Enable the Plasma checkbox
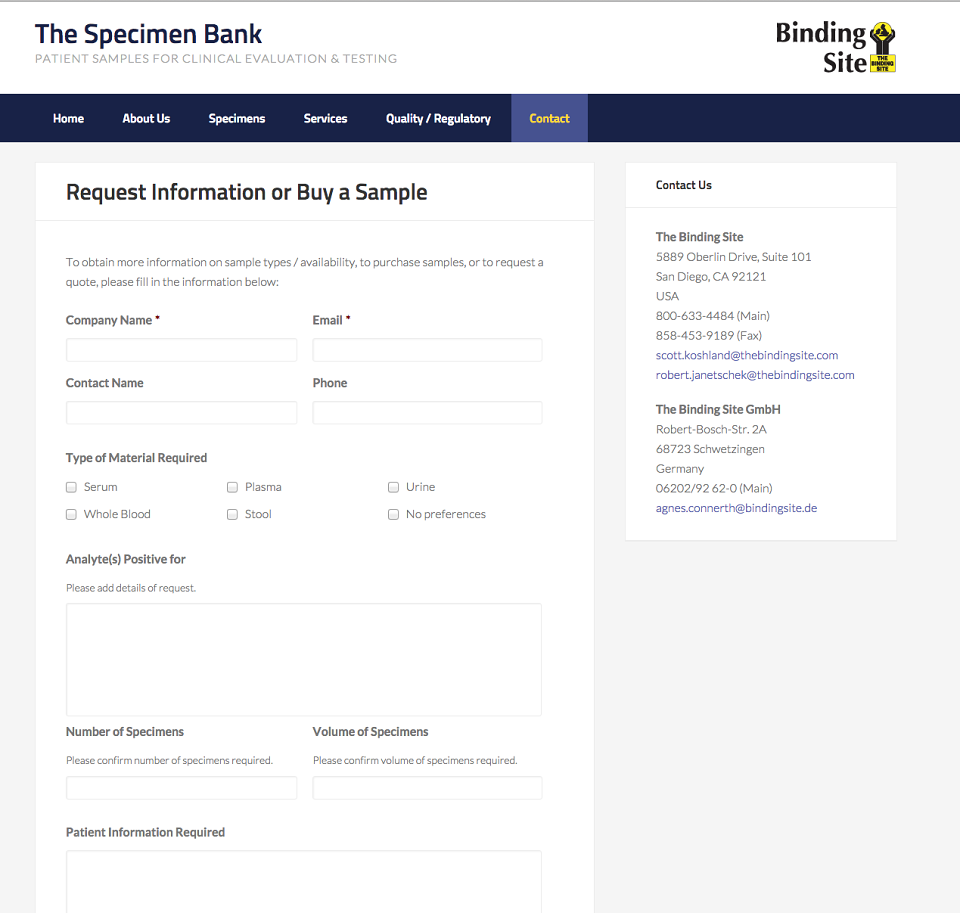The height and width of the screenshot is (913, 960). click(x=232, y=487)
